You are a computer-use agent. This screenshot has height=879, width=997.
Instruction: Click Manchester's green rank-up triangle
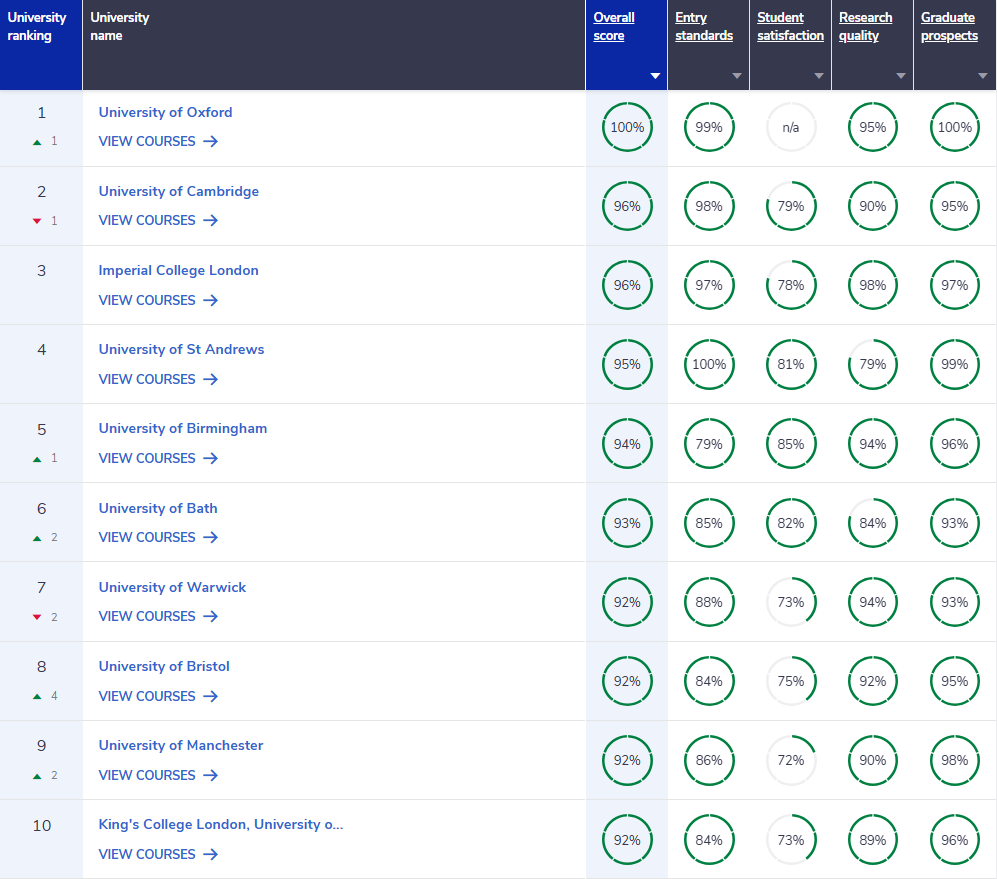tap(37, 777)
